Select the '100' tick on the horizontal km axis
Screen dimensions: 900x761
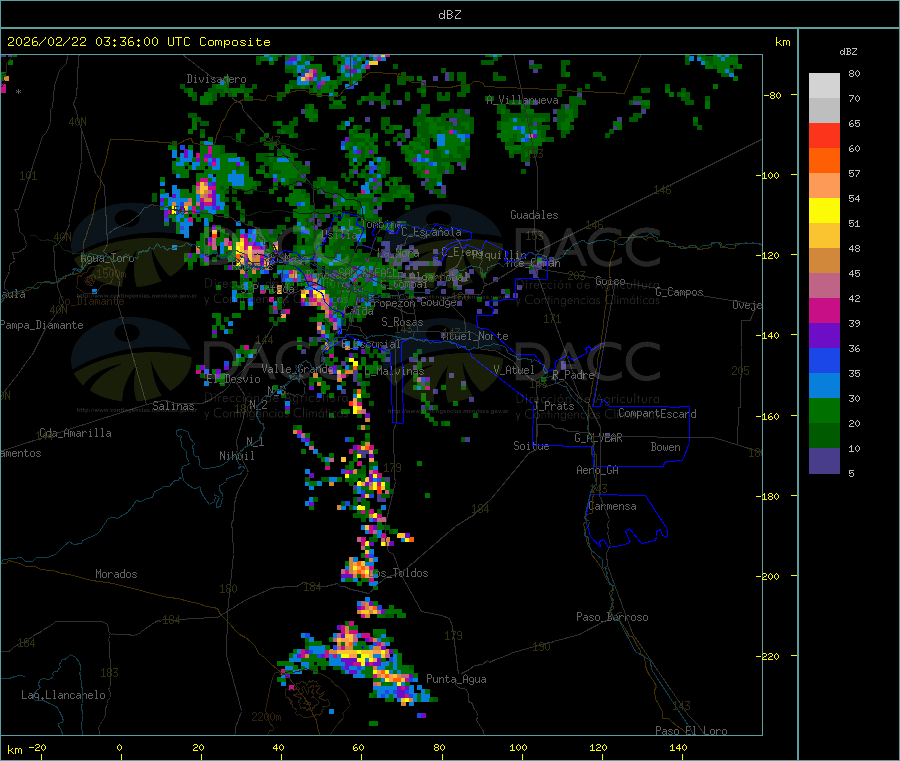click(x=519, y=747)
